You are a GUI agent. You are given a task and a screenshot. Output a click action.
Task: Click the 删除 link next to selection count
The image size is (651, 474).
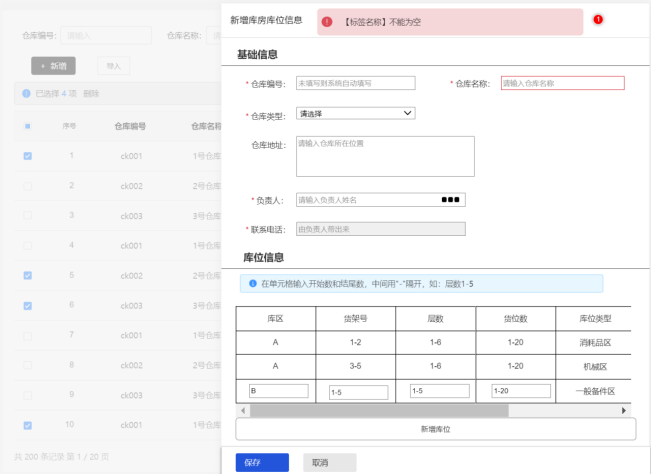(x=91, y=93)
